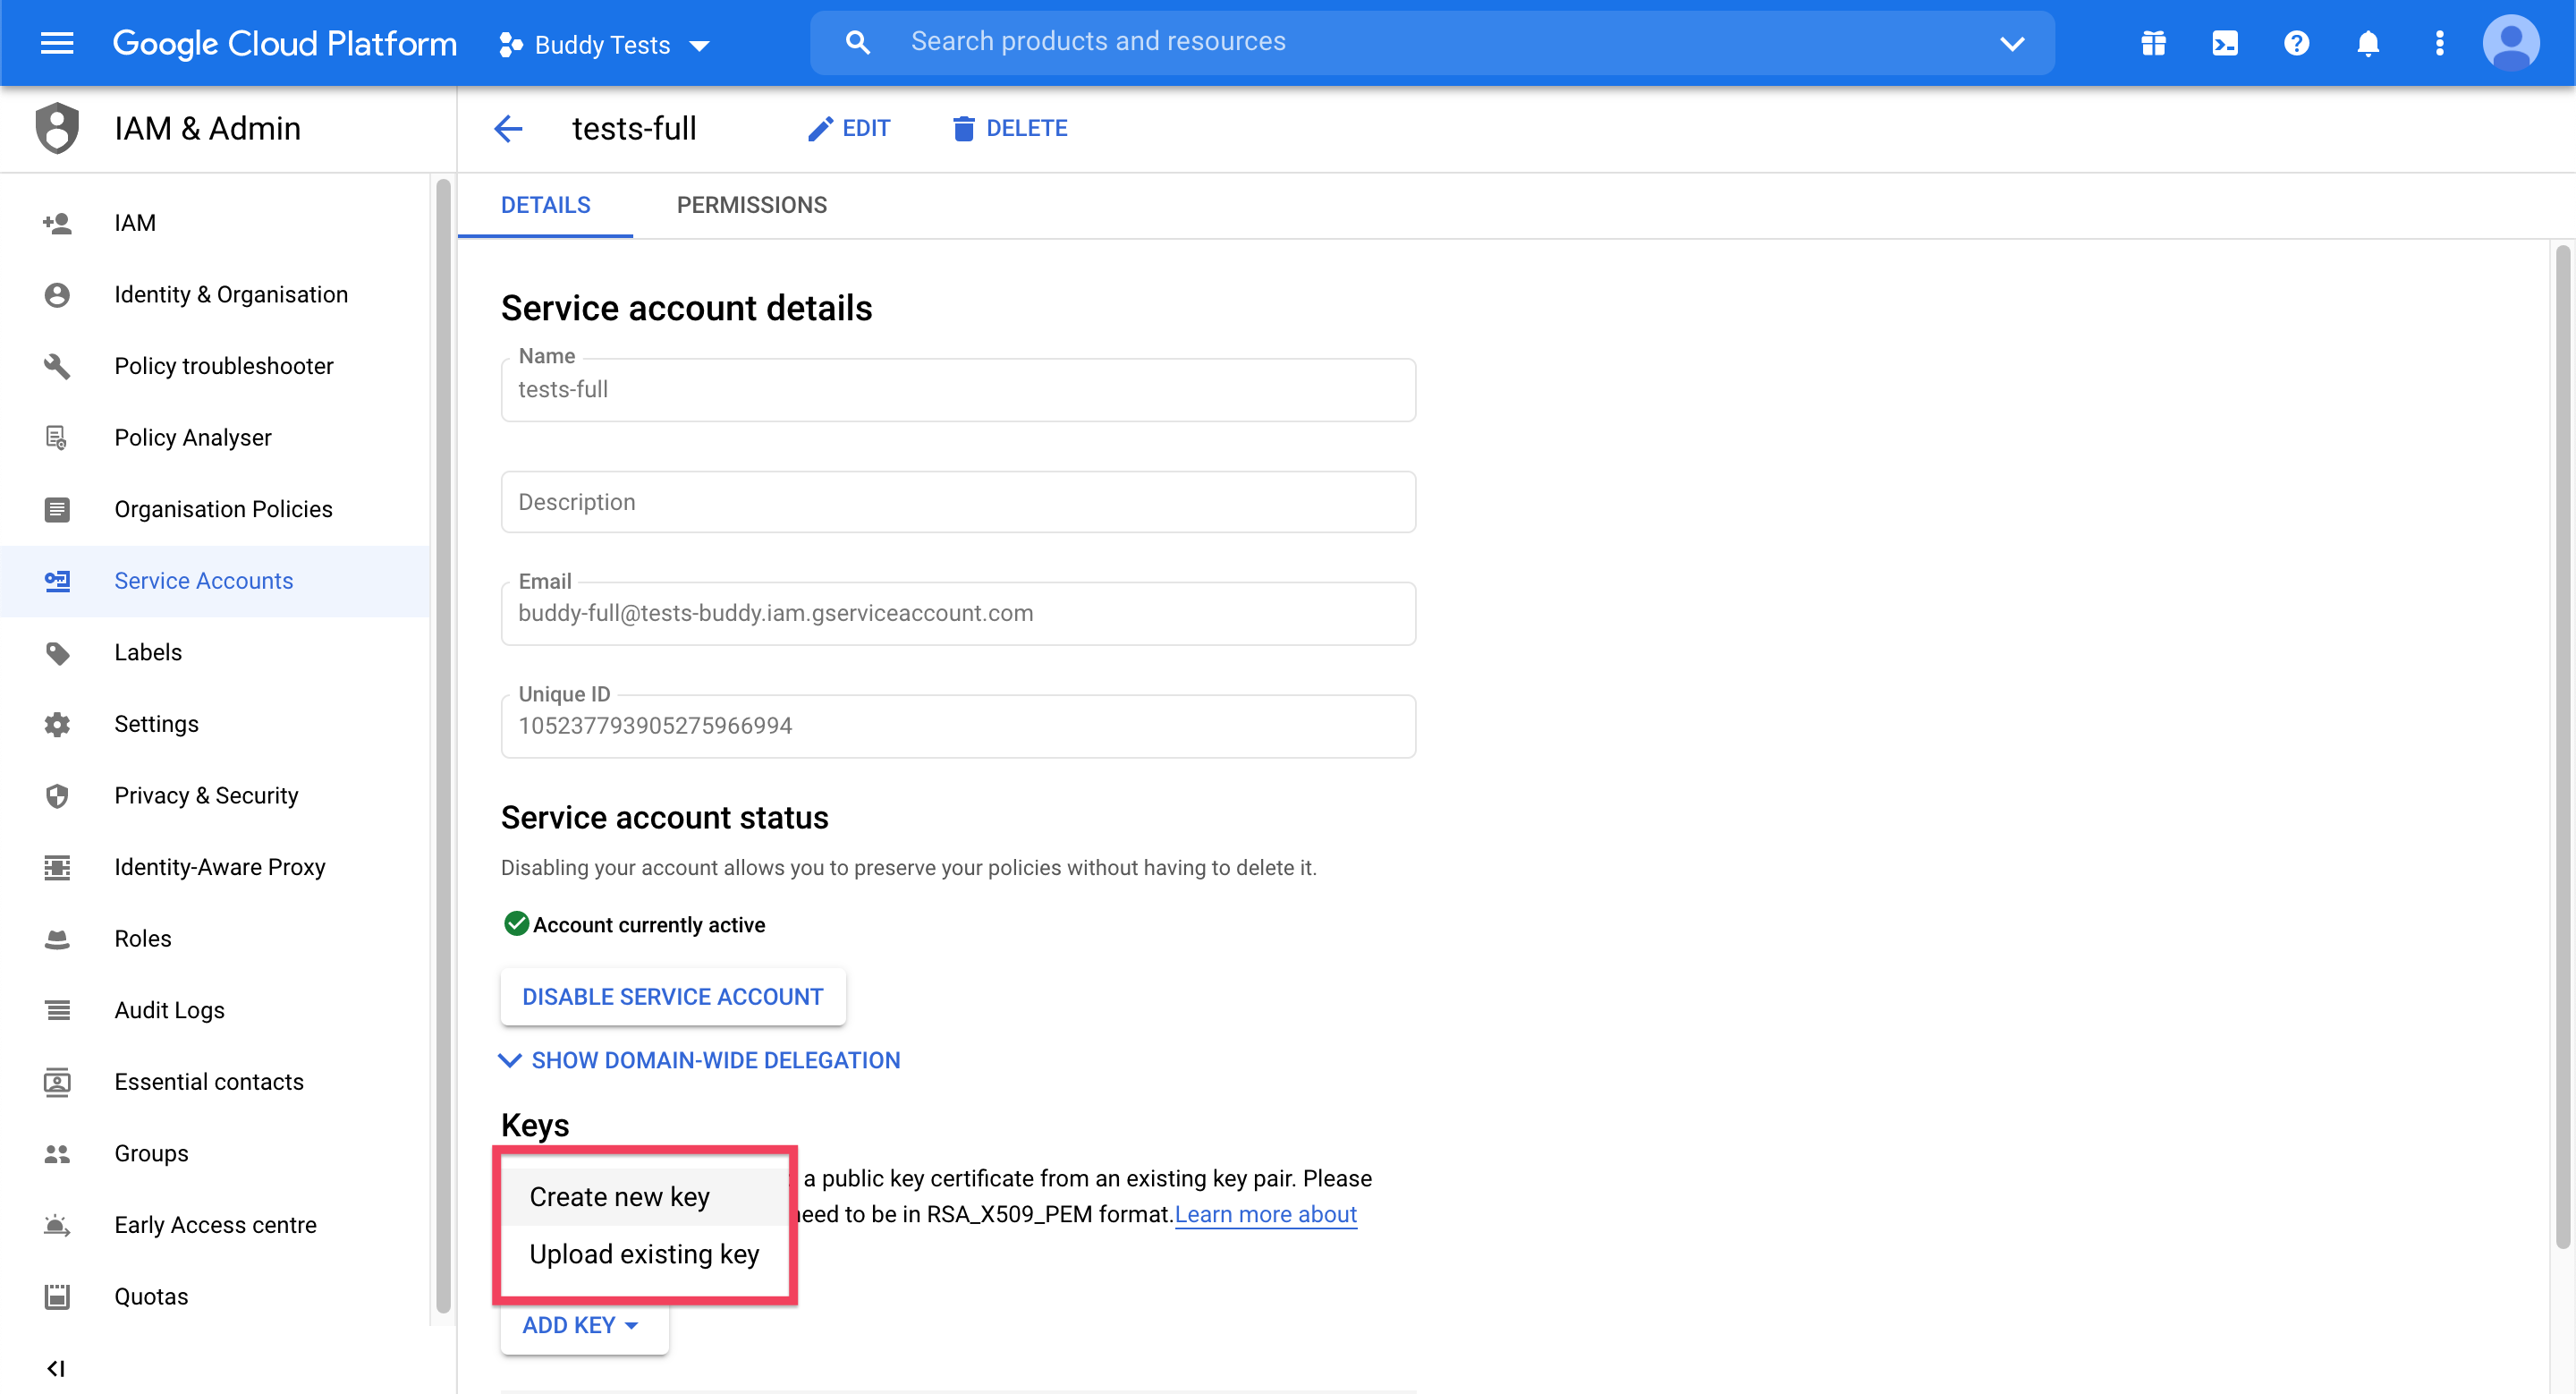Open the help question mark icon
Viewport: 2576px width, 1394px height.
click(2296, 43)
